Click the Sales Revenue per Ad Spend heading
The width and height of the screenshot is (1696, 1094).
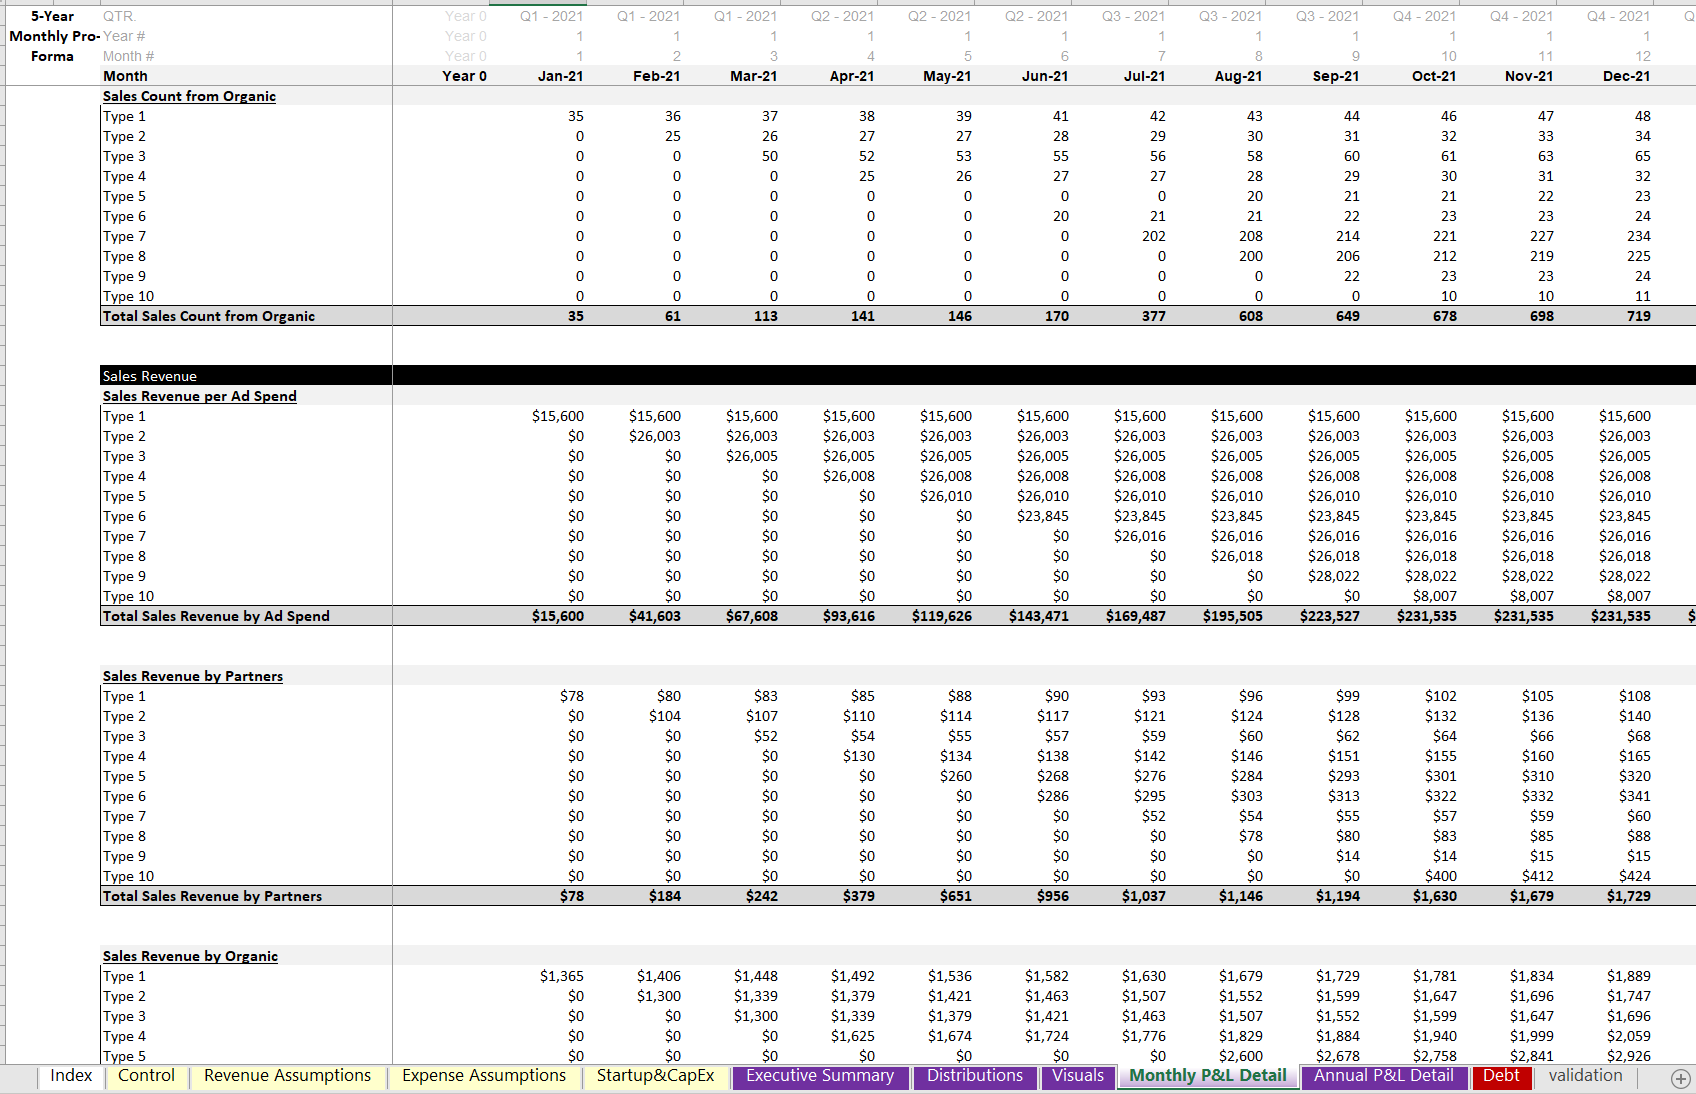199,396
